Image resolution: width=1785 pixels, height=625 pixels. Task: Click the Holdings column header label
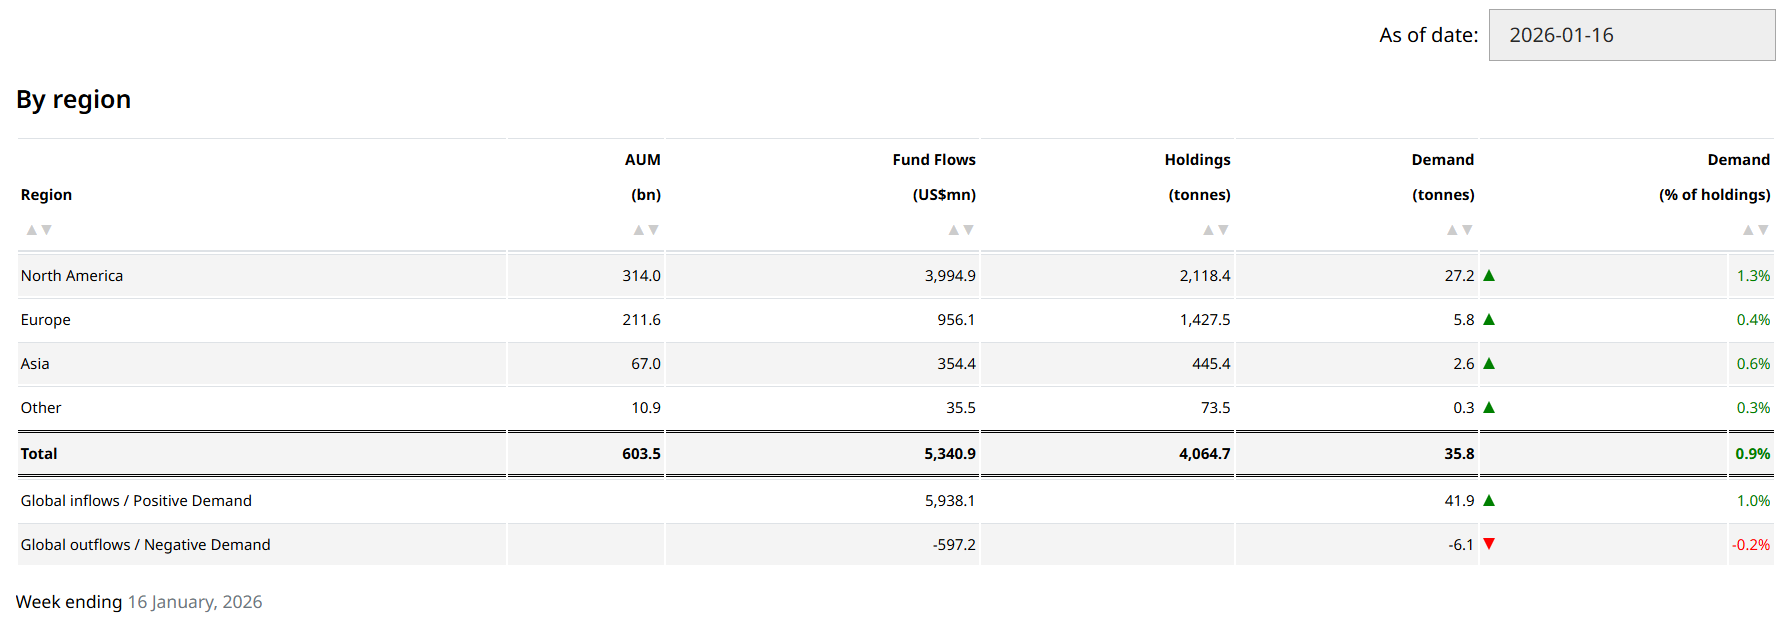[1197, 160]
